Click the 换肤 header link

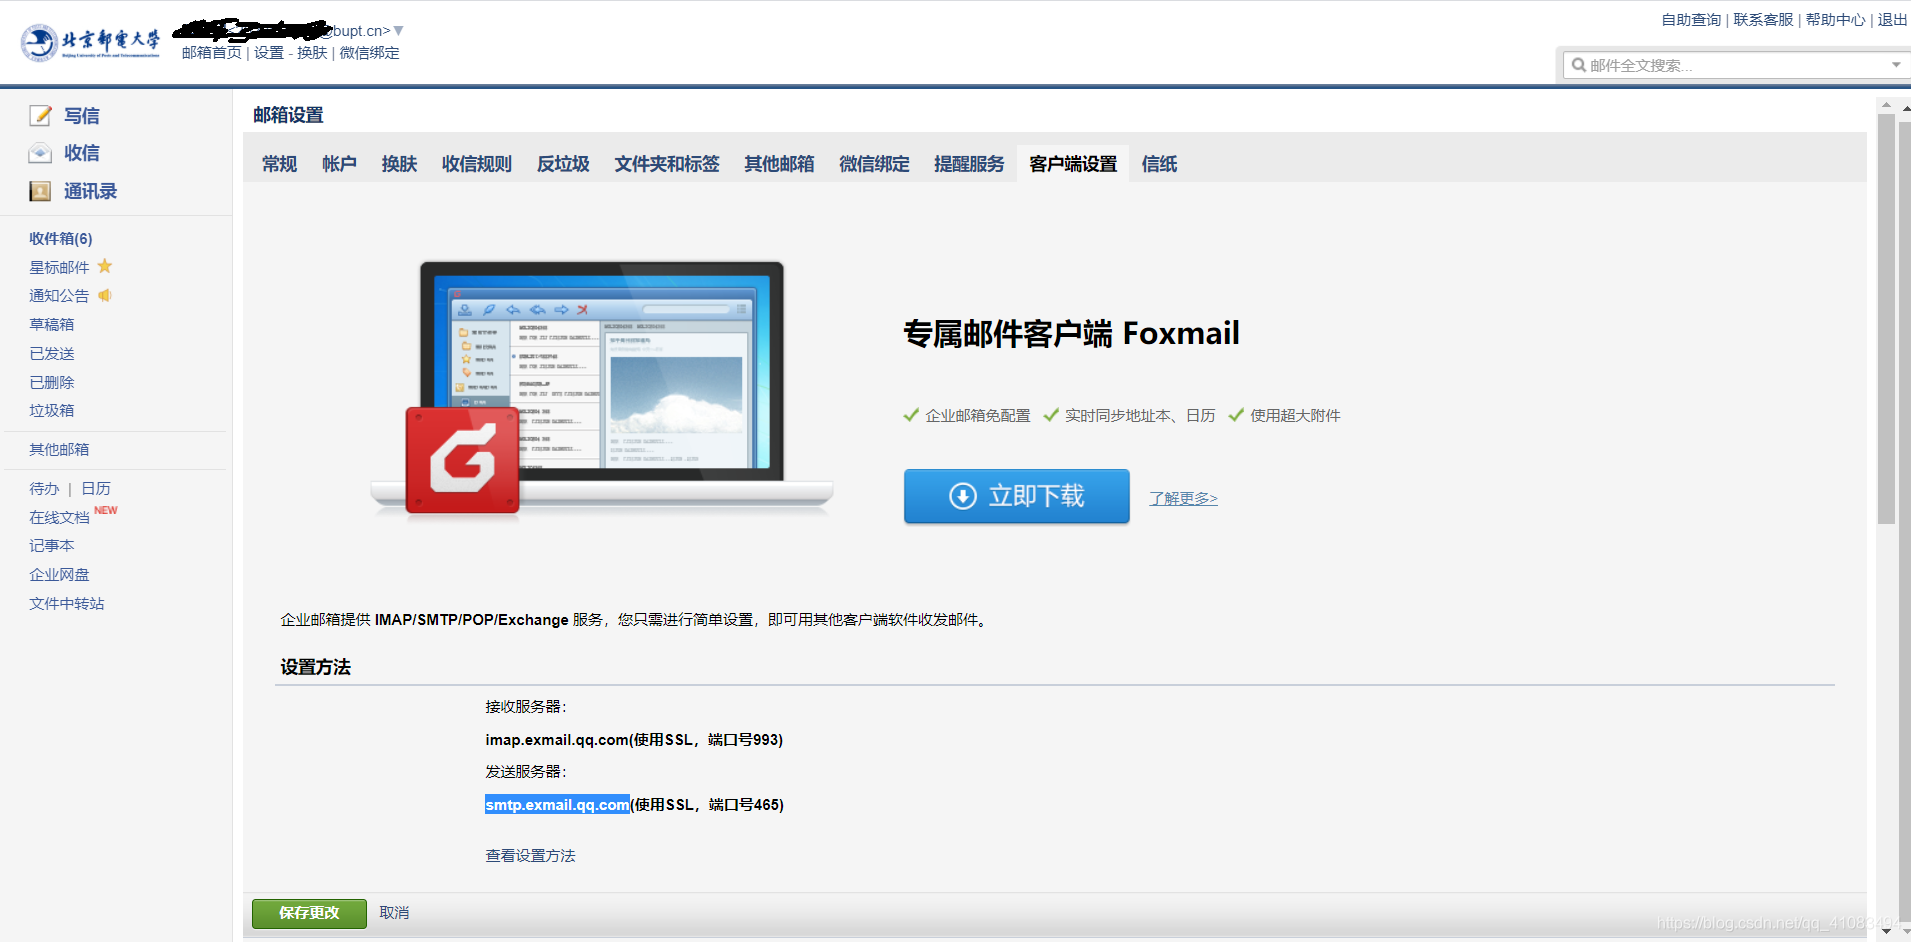[312, 52]
